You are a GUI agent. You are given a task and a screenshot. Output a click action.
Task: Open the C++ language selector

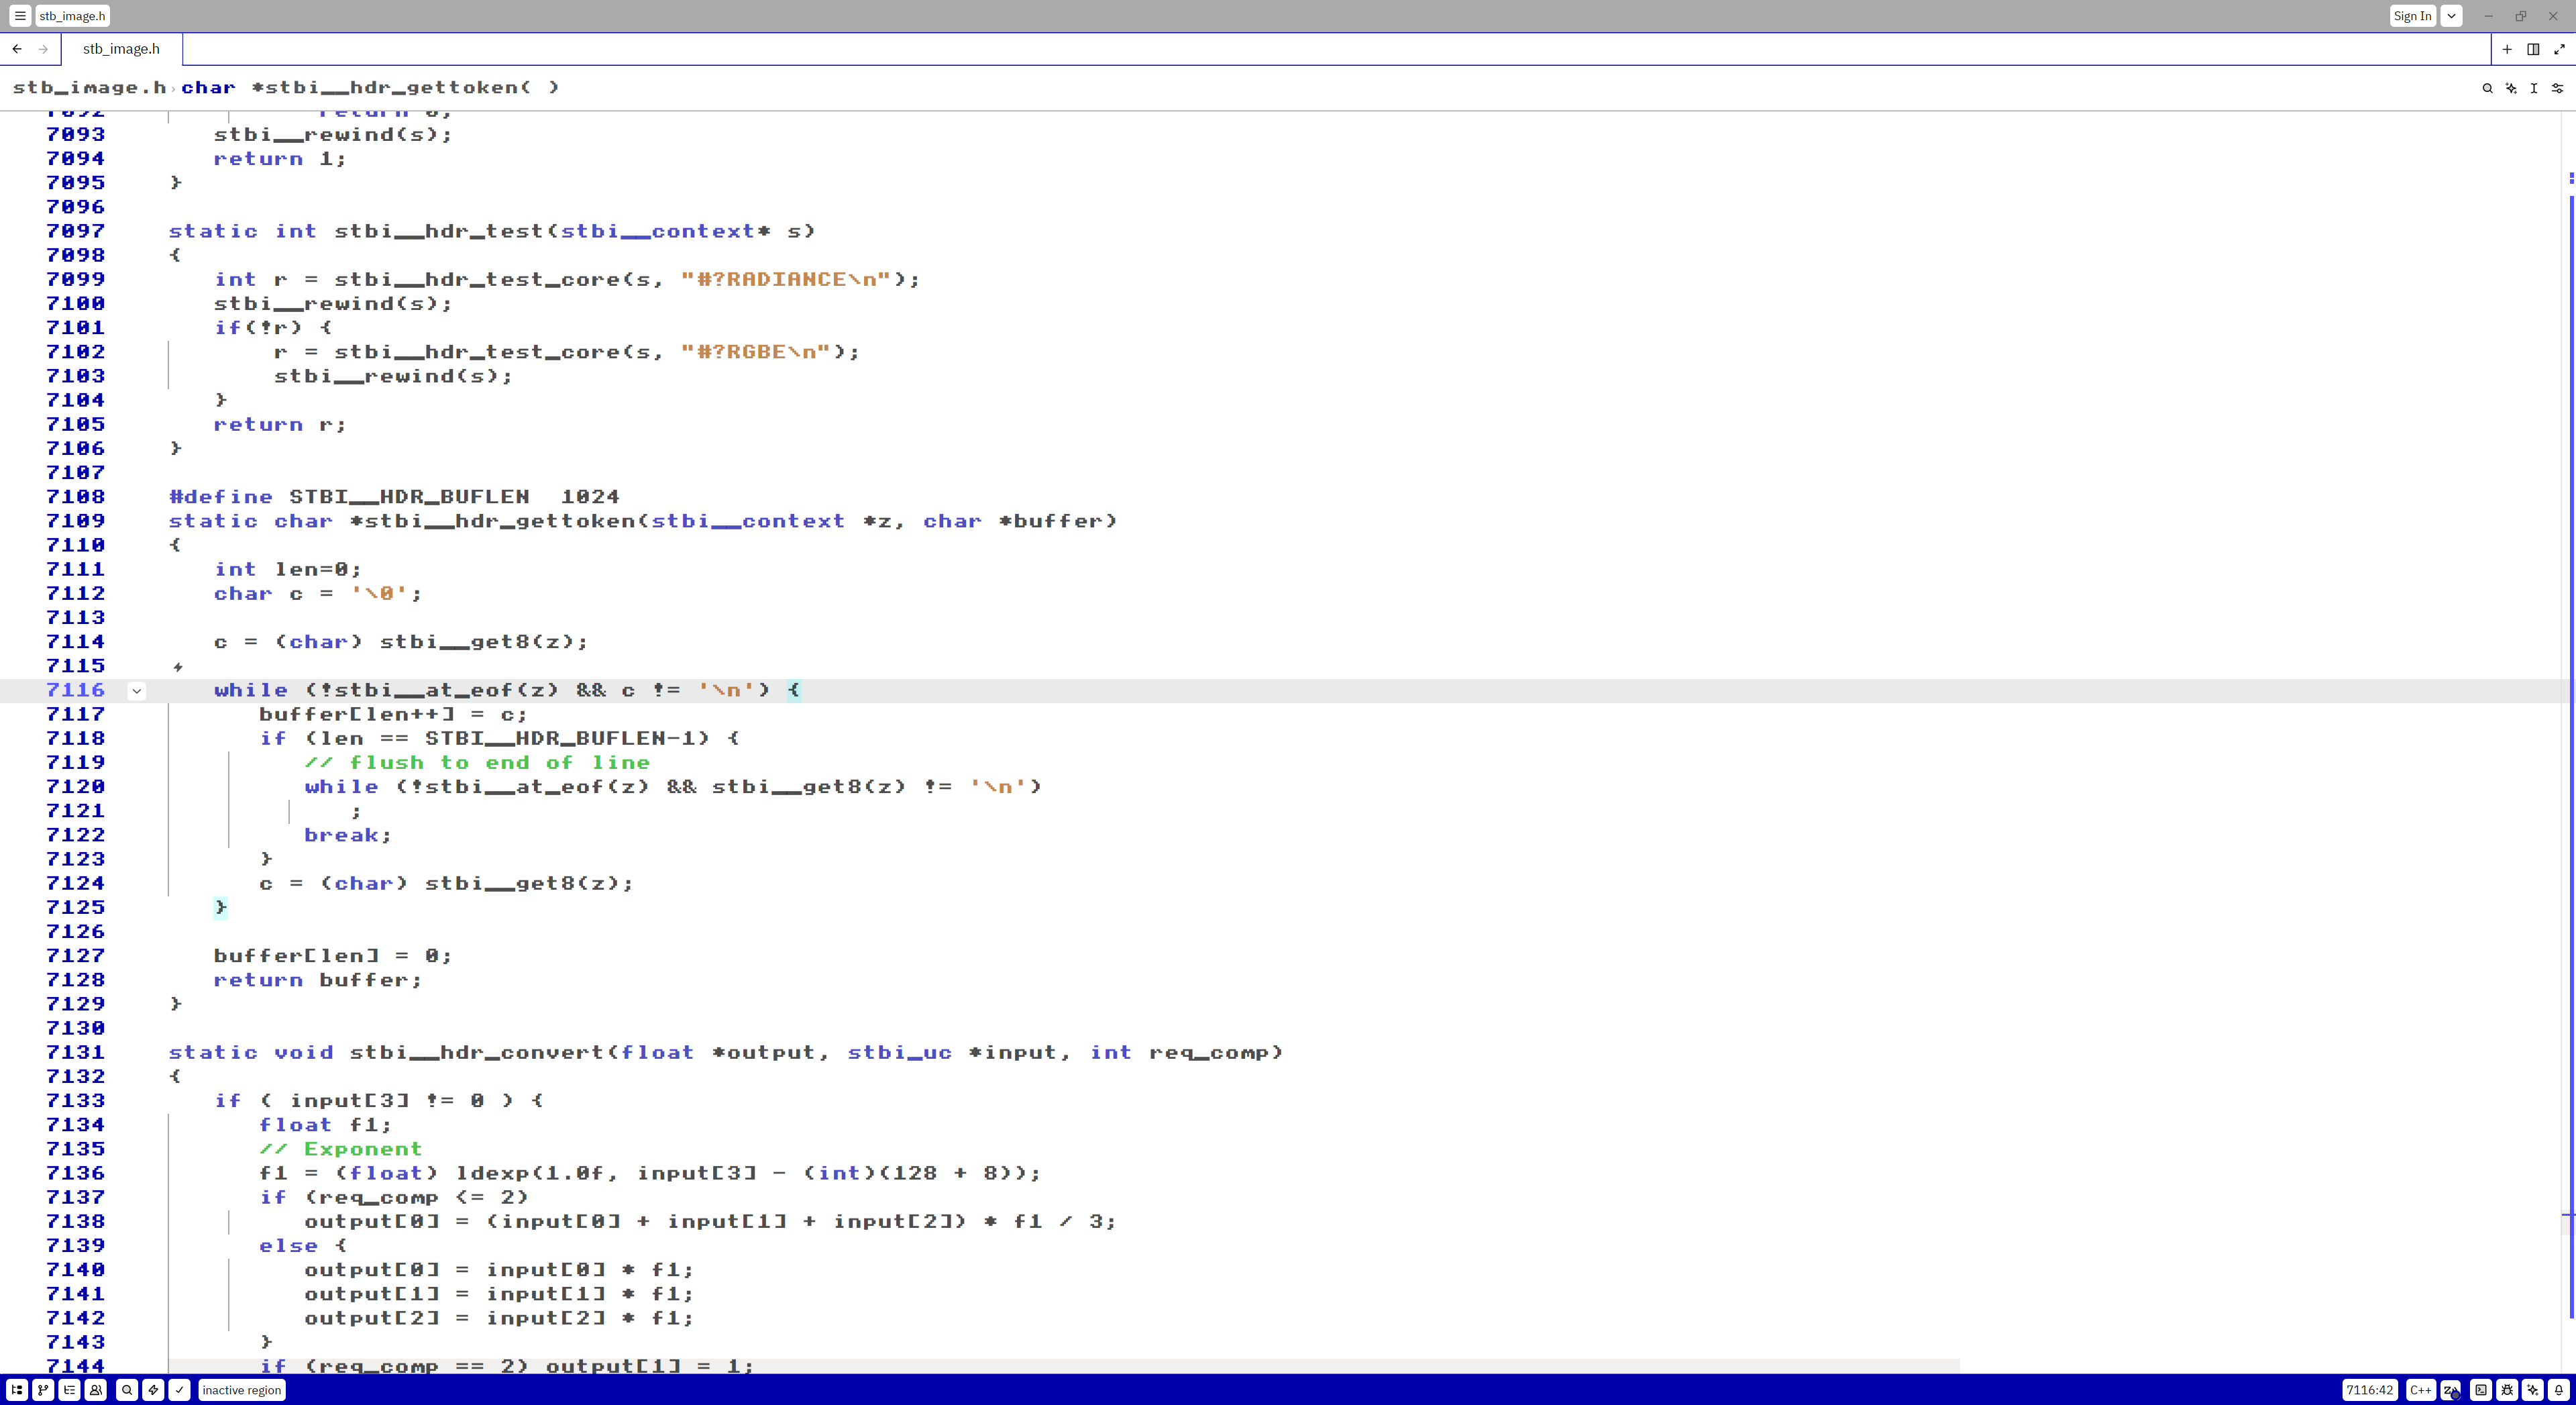[2420, 1389]
